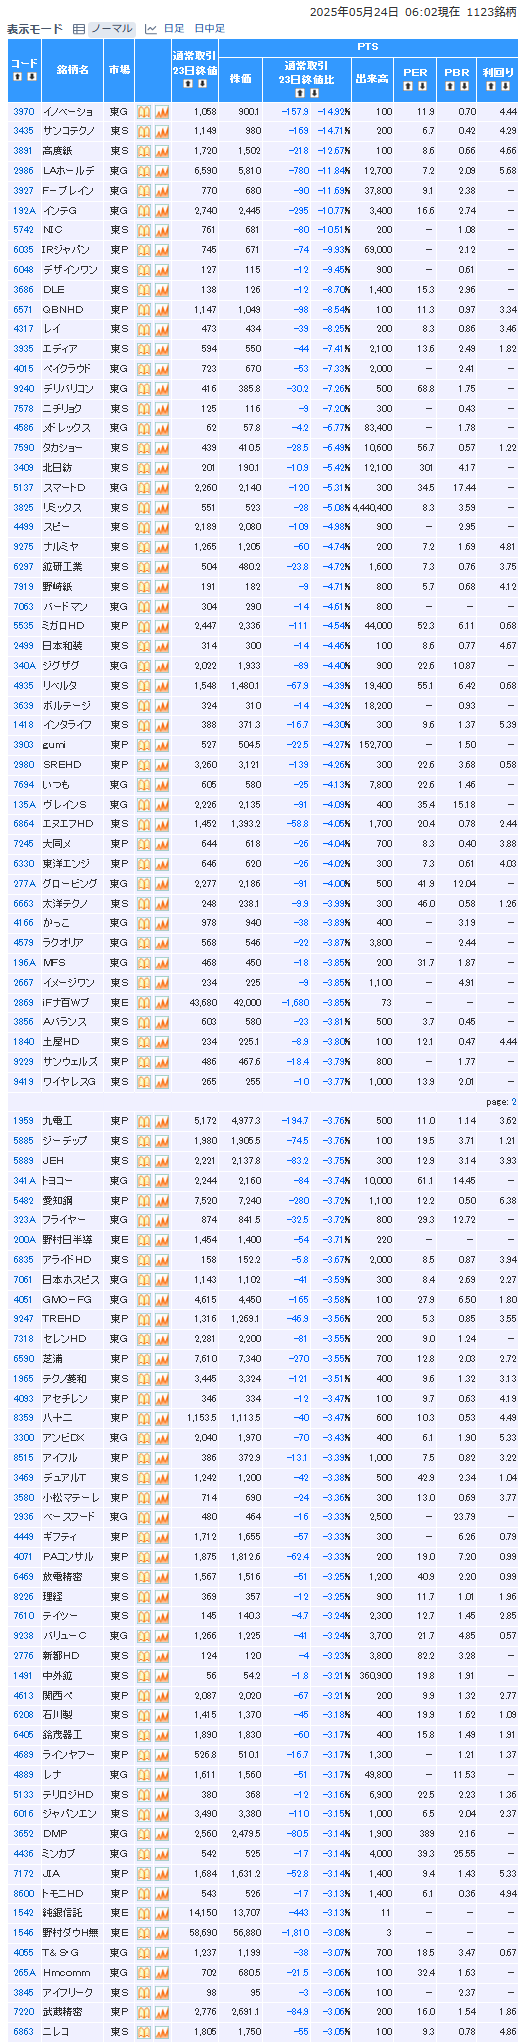The height and width of the screenshot is (2043, 528).
Task: Open the chart icon for イノベーション row
Action: (161, 111)
